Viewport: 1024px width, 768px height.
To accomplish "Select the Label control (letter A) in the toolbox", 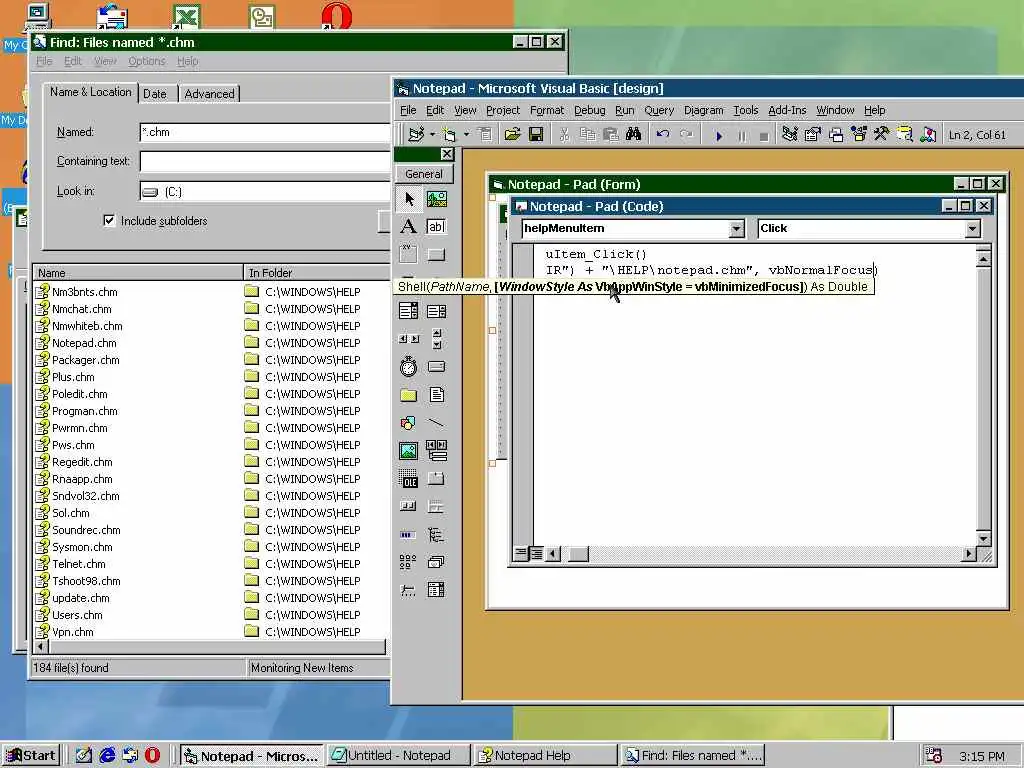I will coord(409,227).
